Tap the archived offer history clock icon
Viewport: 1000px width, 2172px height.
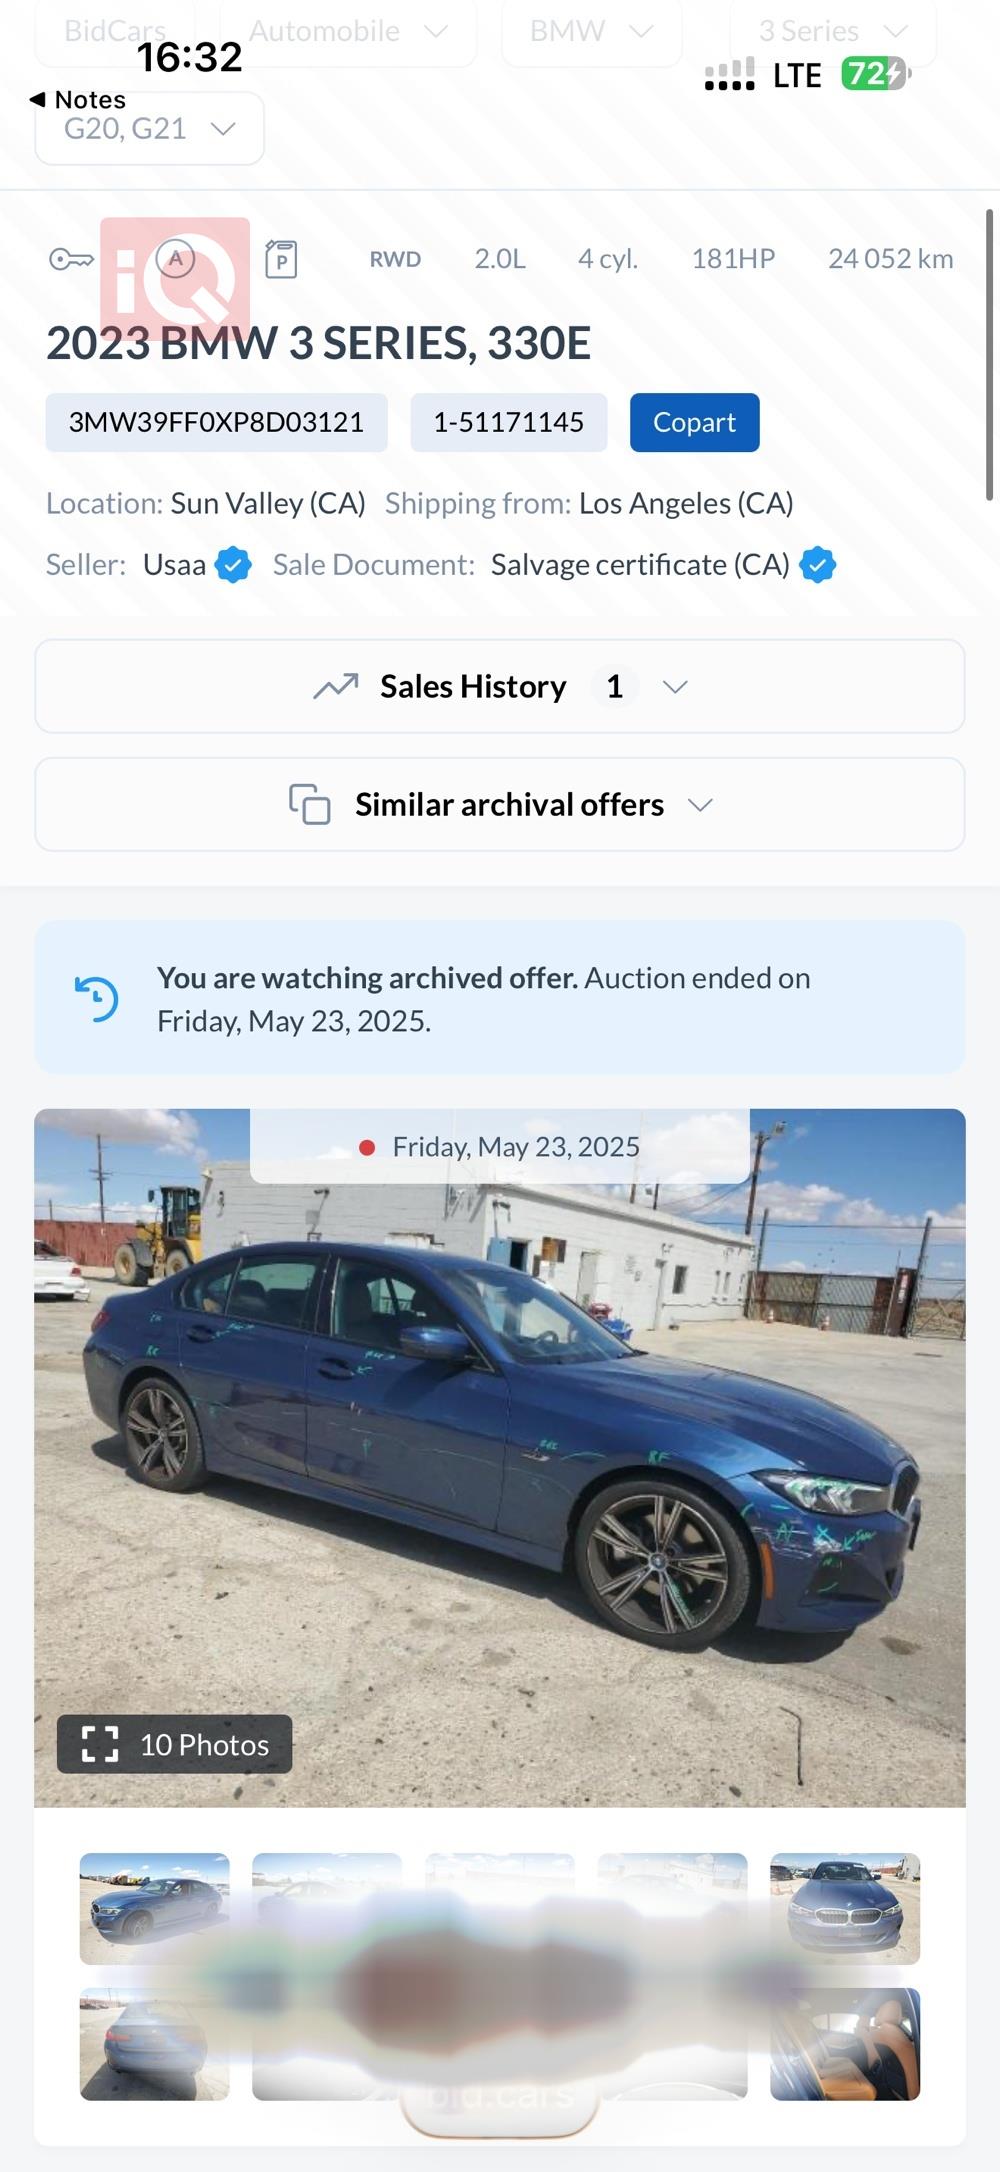pos(97,998)
